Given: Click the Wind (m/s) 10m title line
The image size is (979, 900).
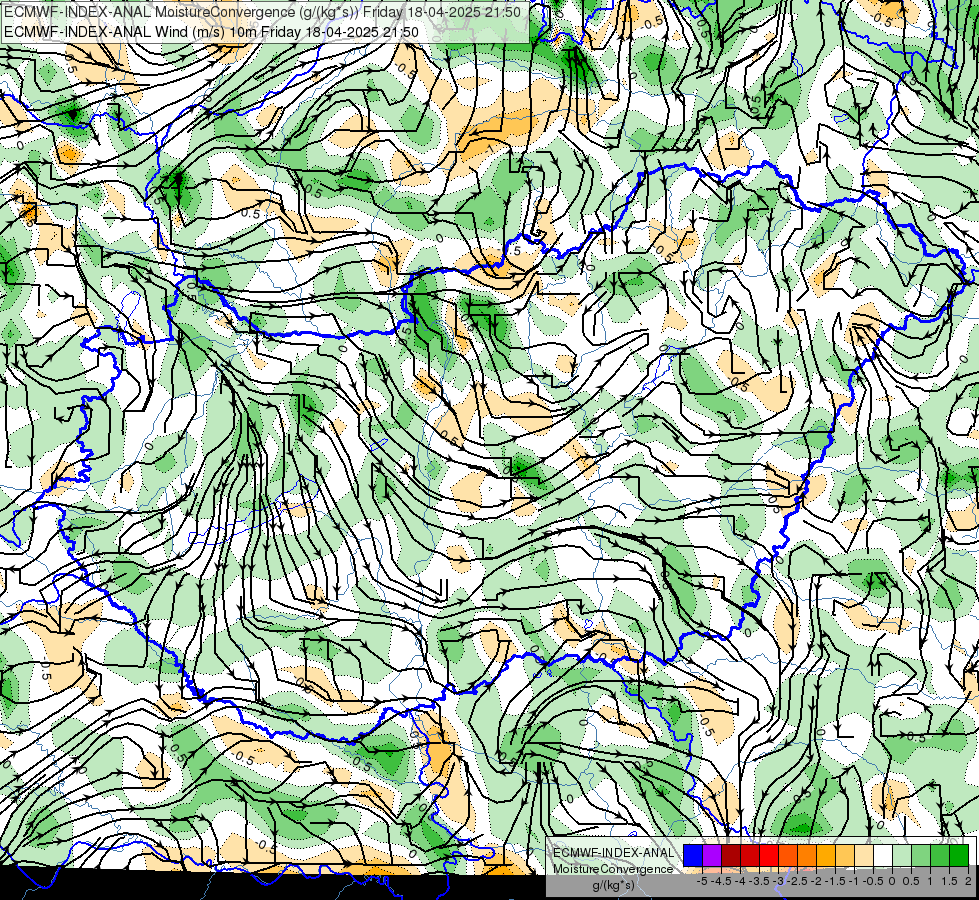Looking at the screenshot, I should pyautogui.click(x=211, y=32).
